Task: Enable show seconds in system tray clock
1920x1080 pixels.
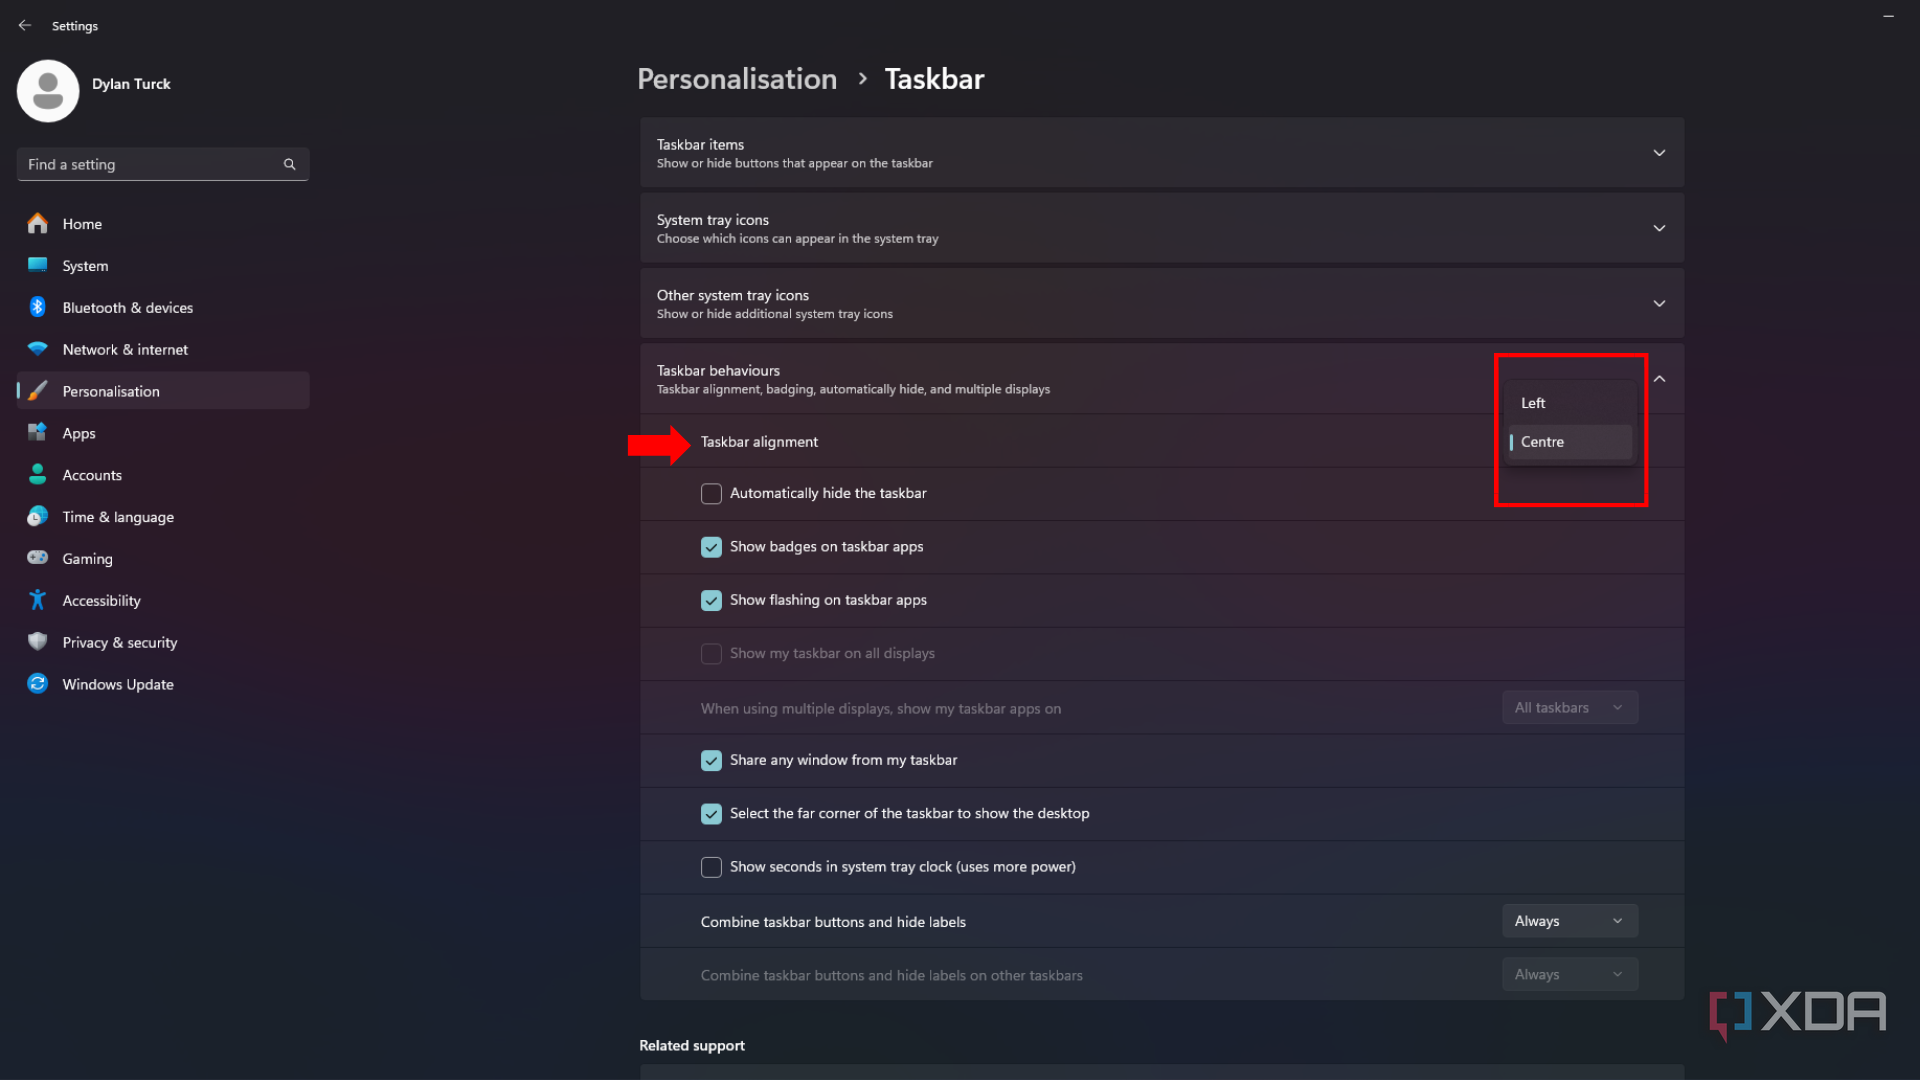Action: click(711, 867)
